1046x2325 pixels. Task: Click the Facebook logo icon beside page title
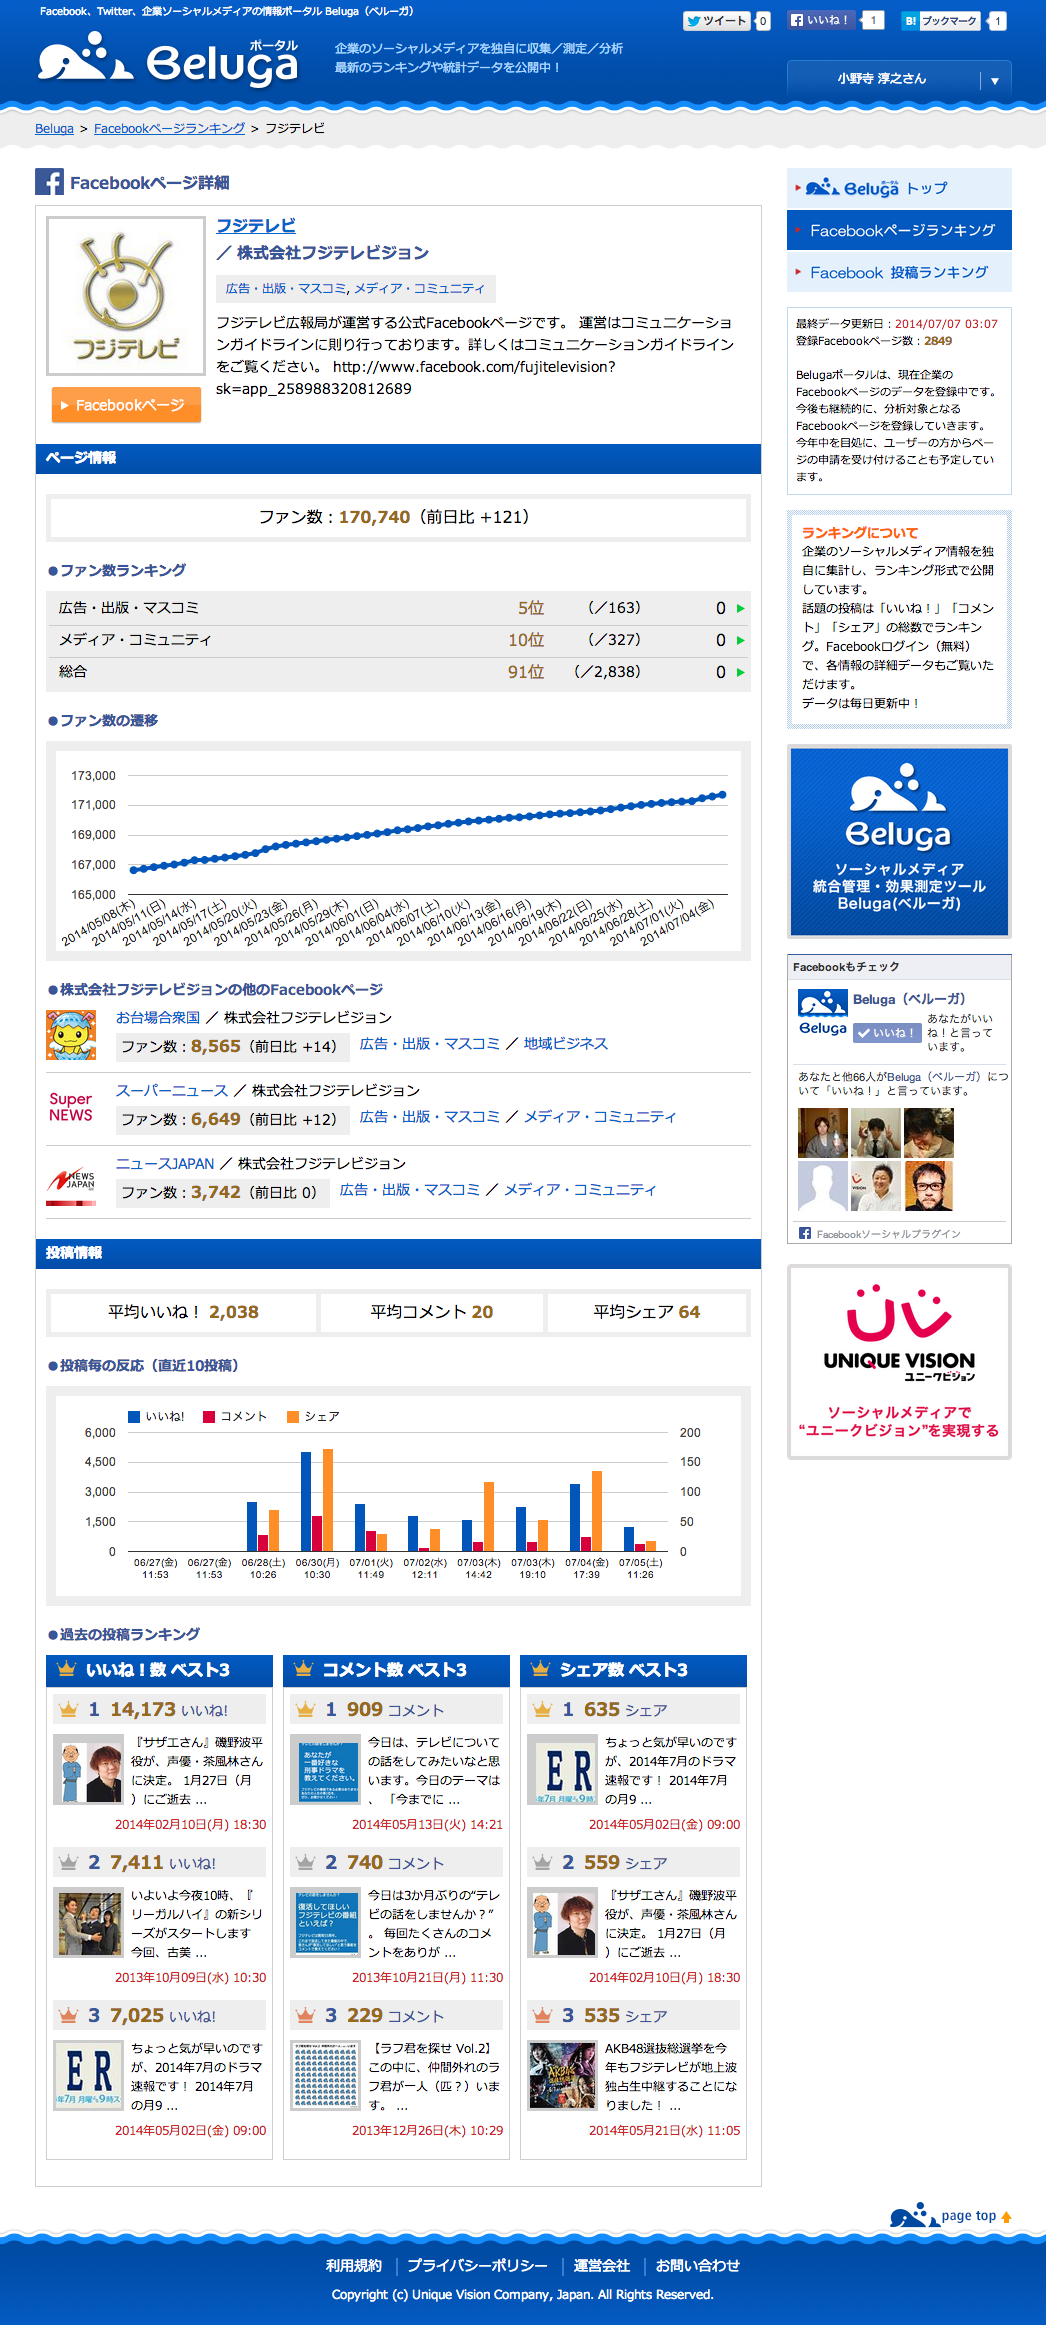[x=49, y=182]
